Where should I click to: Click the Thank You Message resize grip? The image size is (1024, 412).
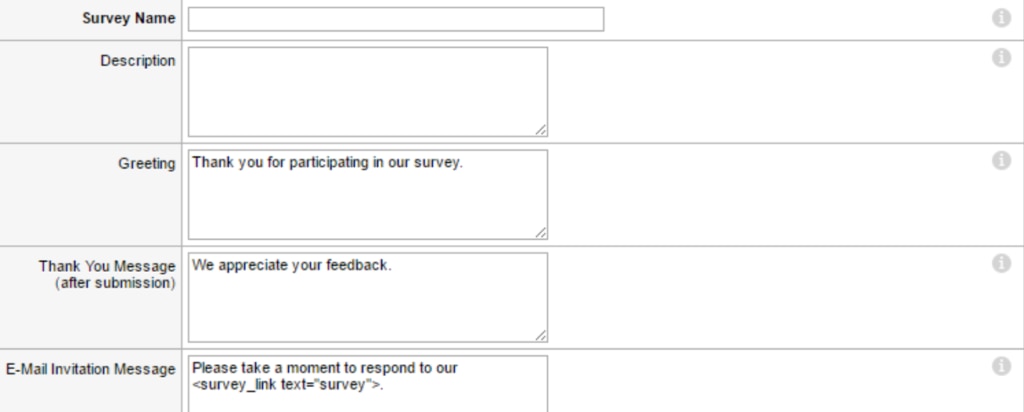pos(541,336)
